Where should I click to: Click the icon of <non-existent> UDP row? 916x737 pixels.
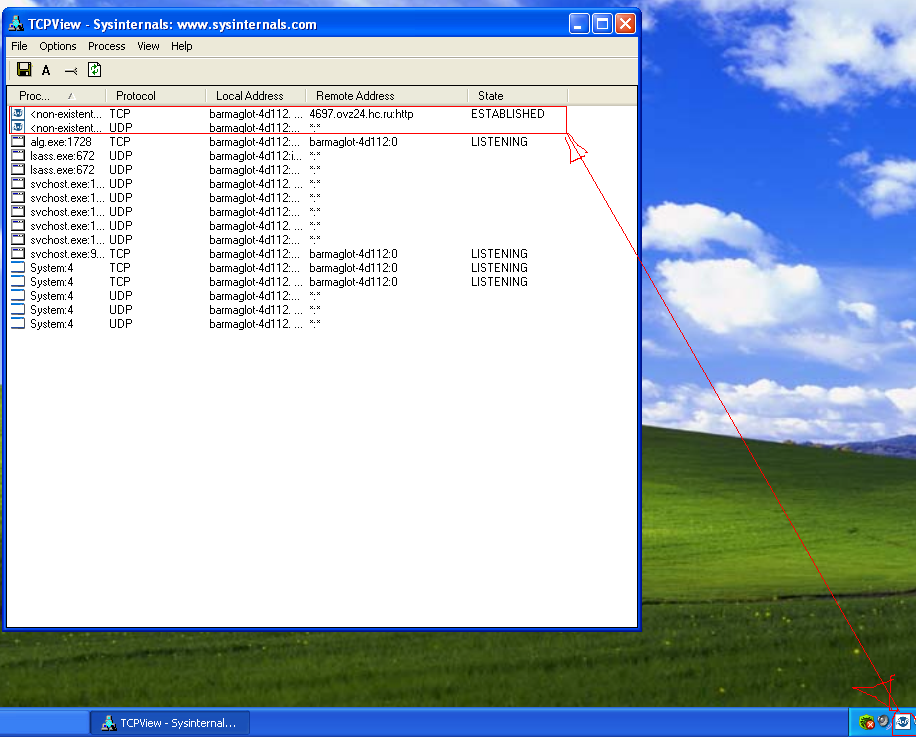(x=18, y=127)
